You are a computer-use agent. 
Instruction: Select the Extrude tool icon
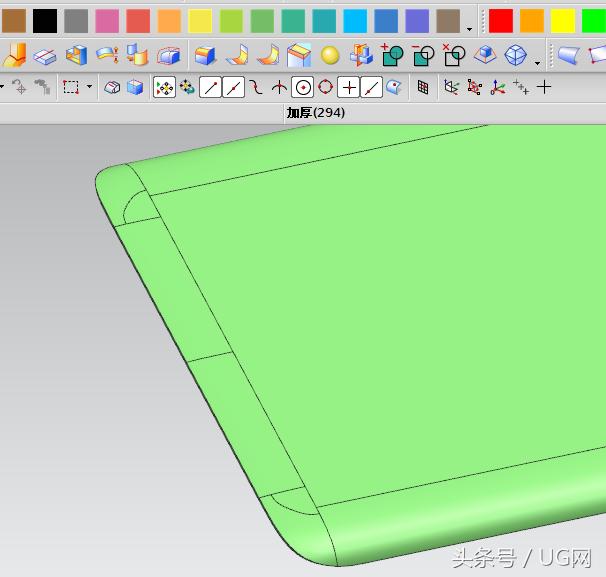(14, 55)
